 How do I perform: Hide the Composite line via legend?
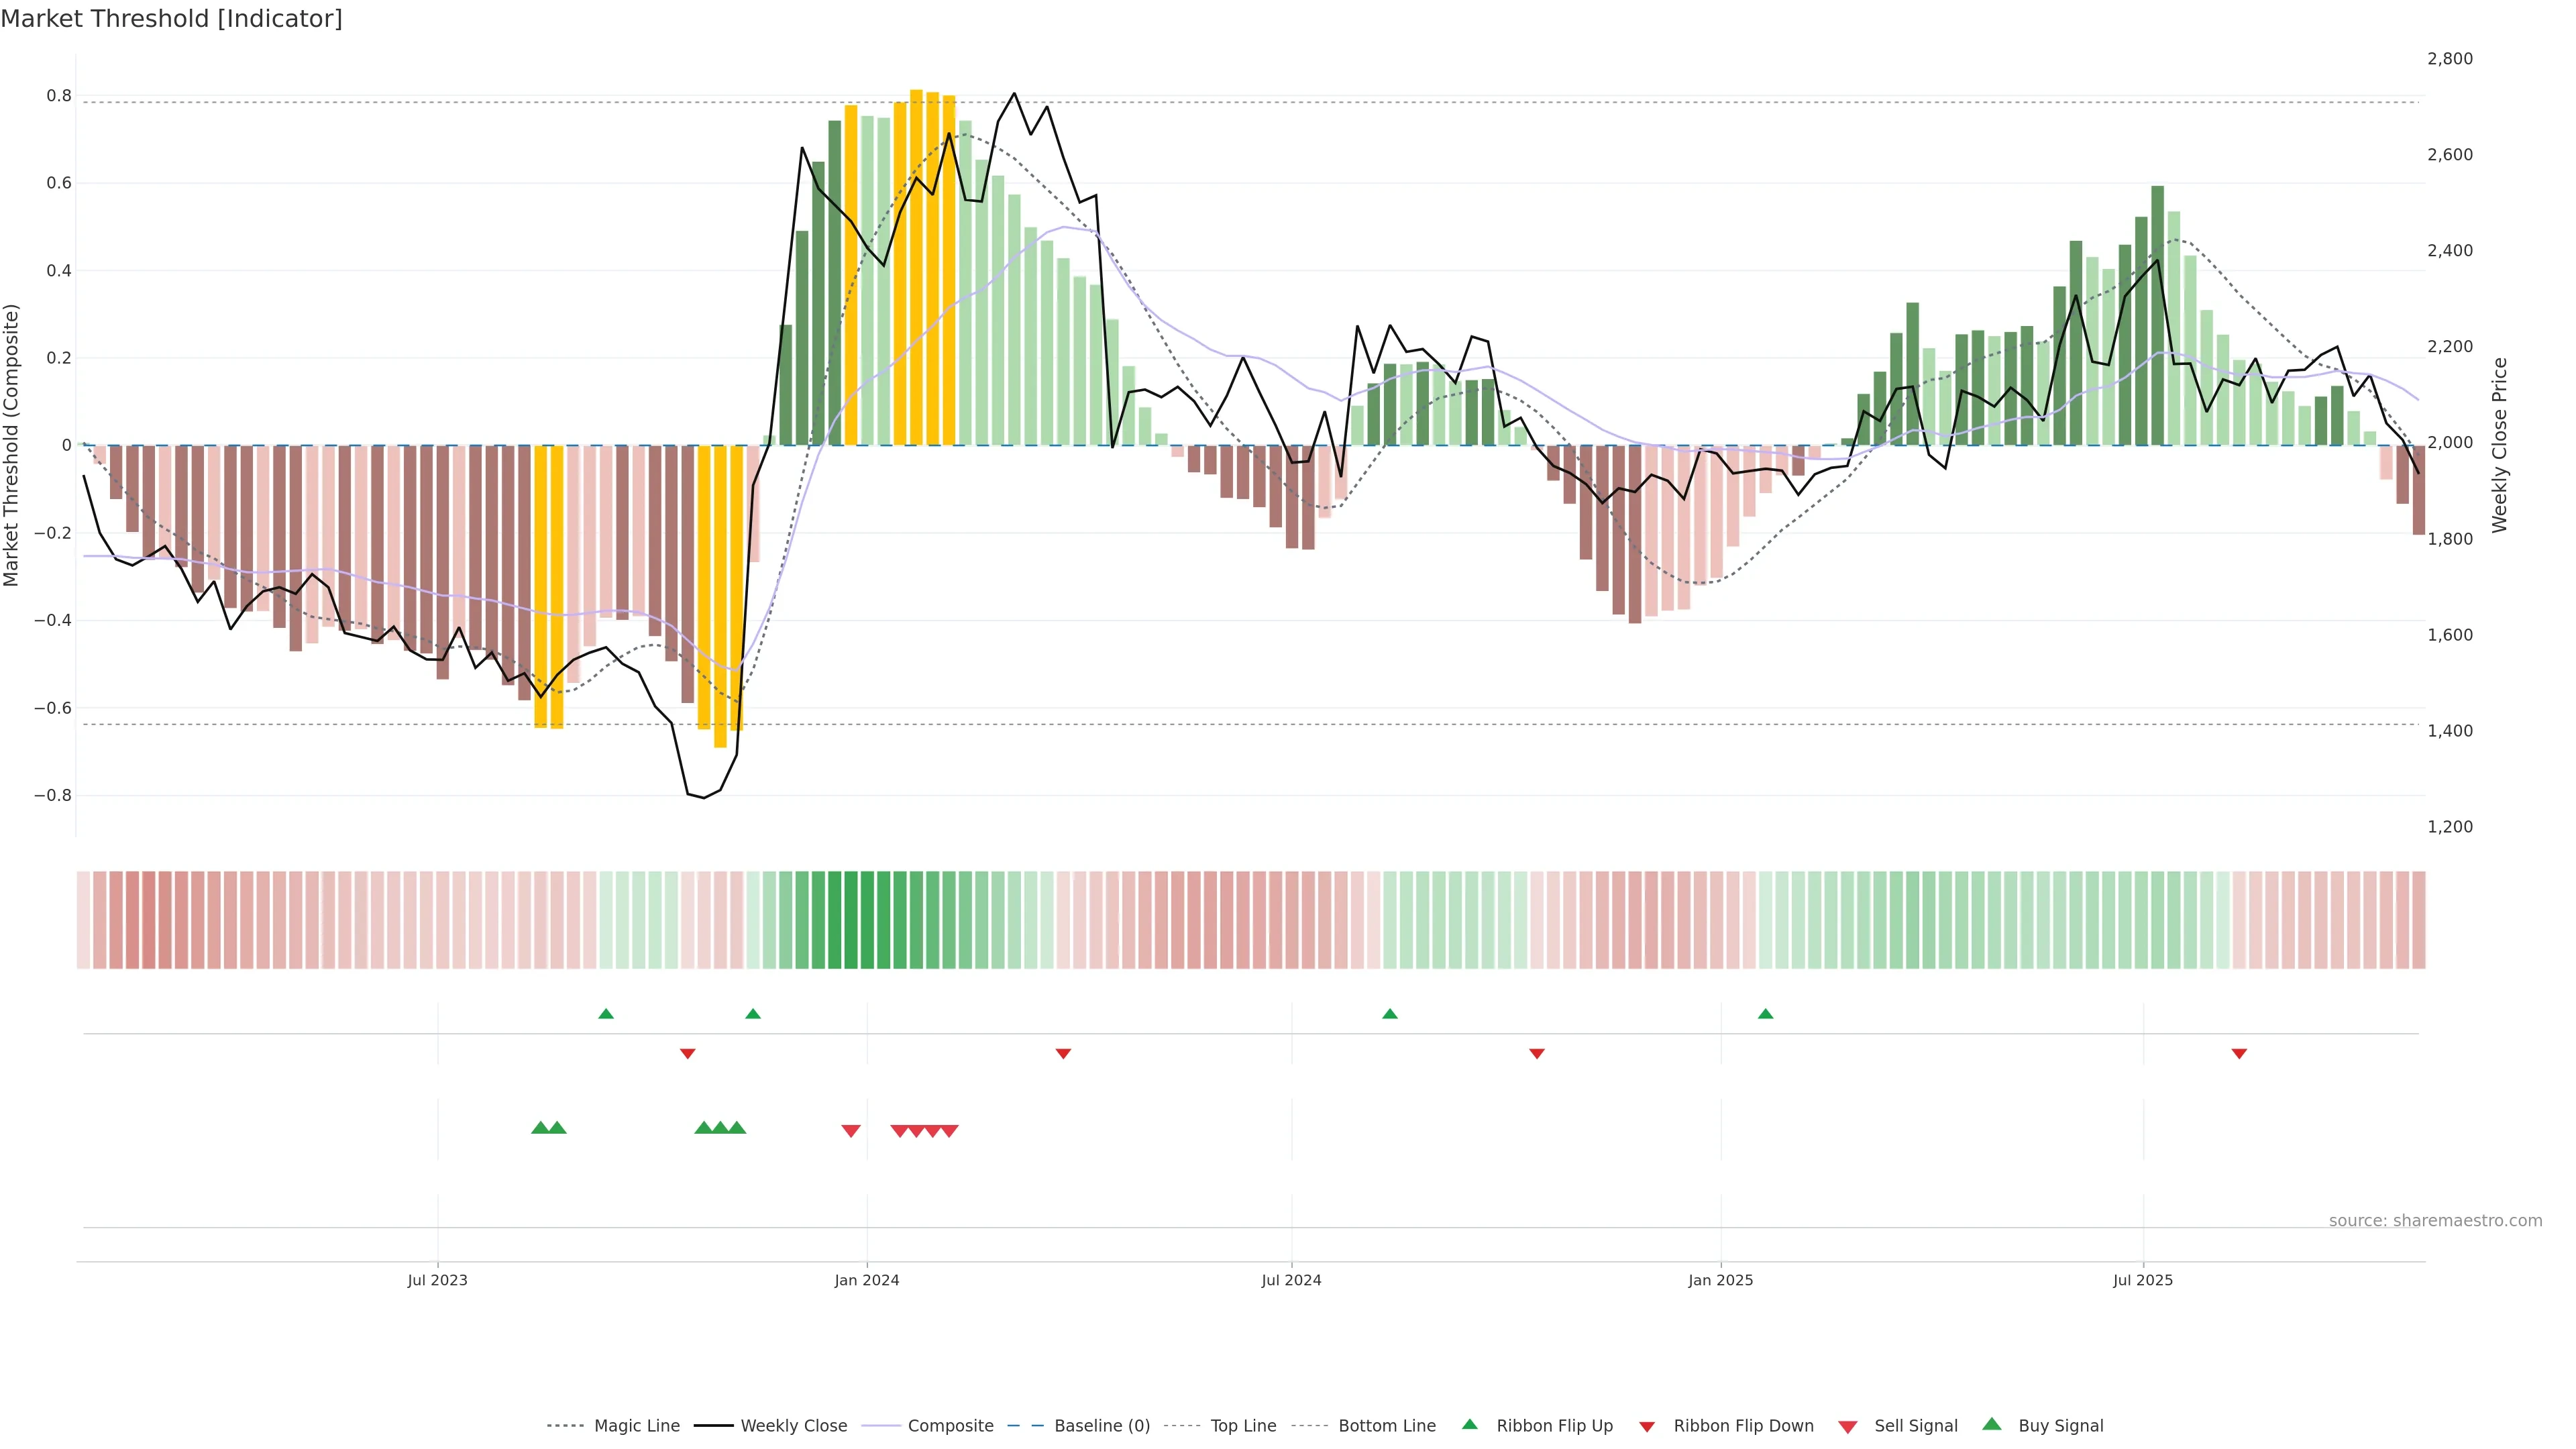[950, 1426]
